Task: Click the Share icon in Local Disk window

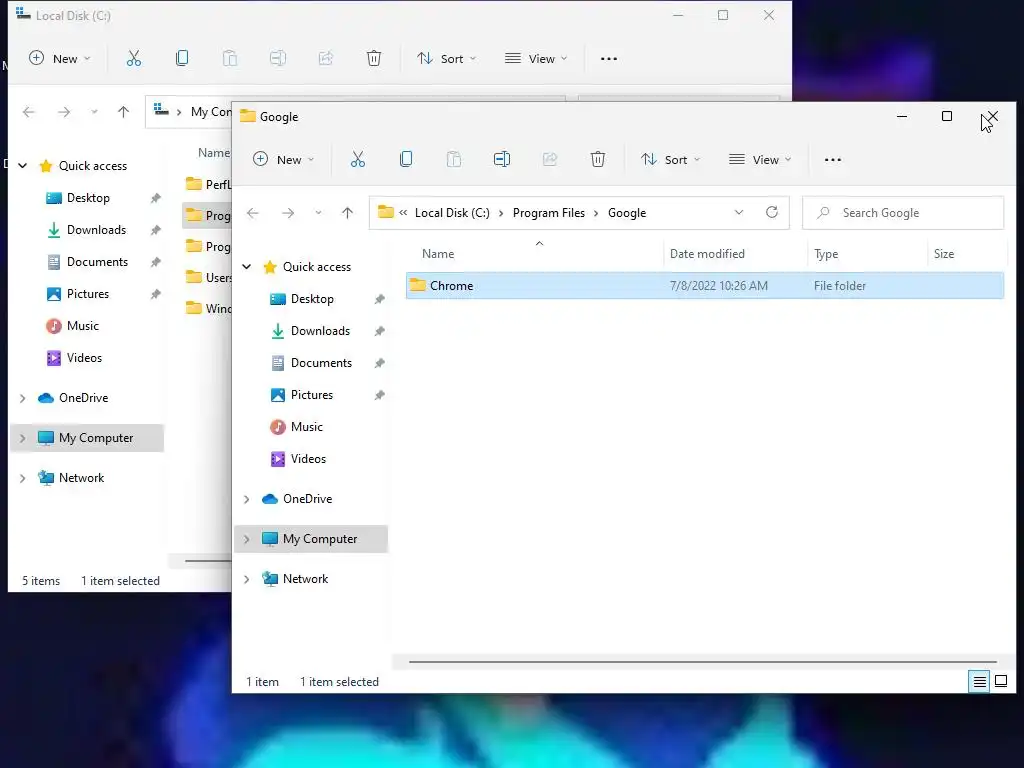Action: click(326, 59)
